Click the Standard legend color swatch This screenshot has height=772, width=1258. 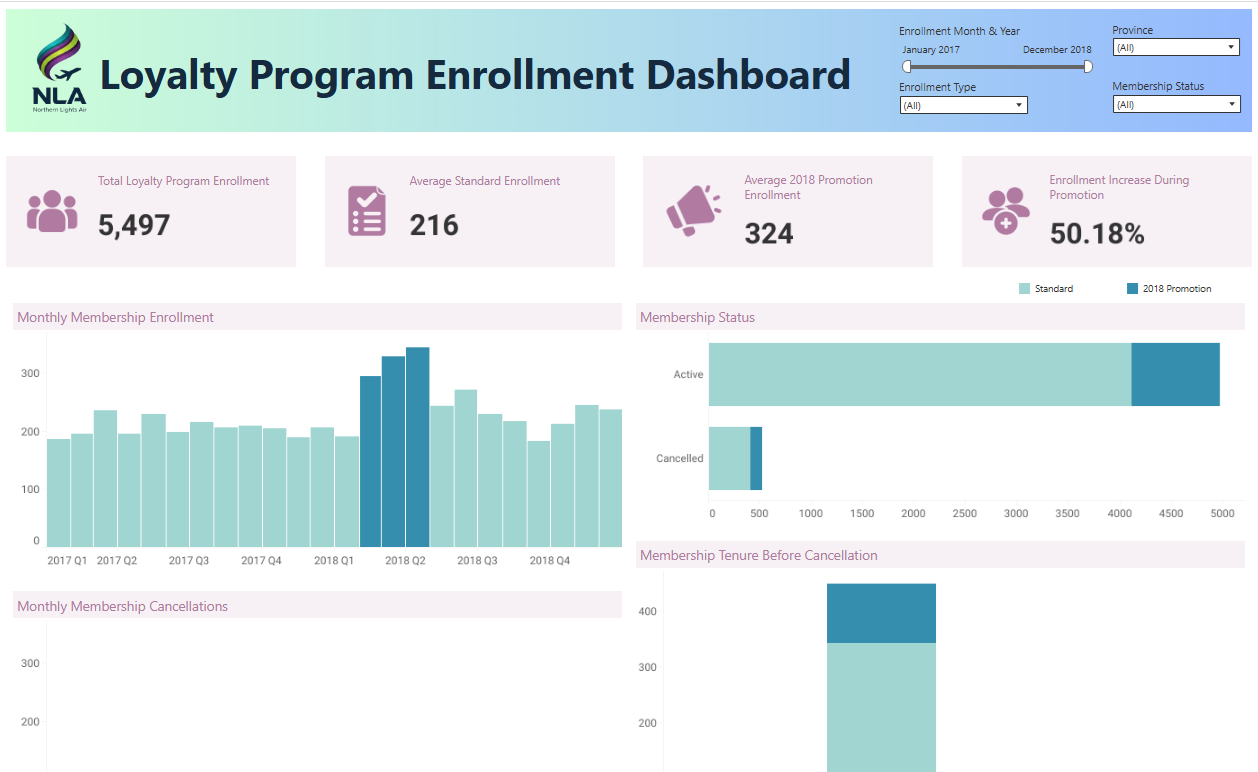(x=1024, y=289)
